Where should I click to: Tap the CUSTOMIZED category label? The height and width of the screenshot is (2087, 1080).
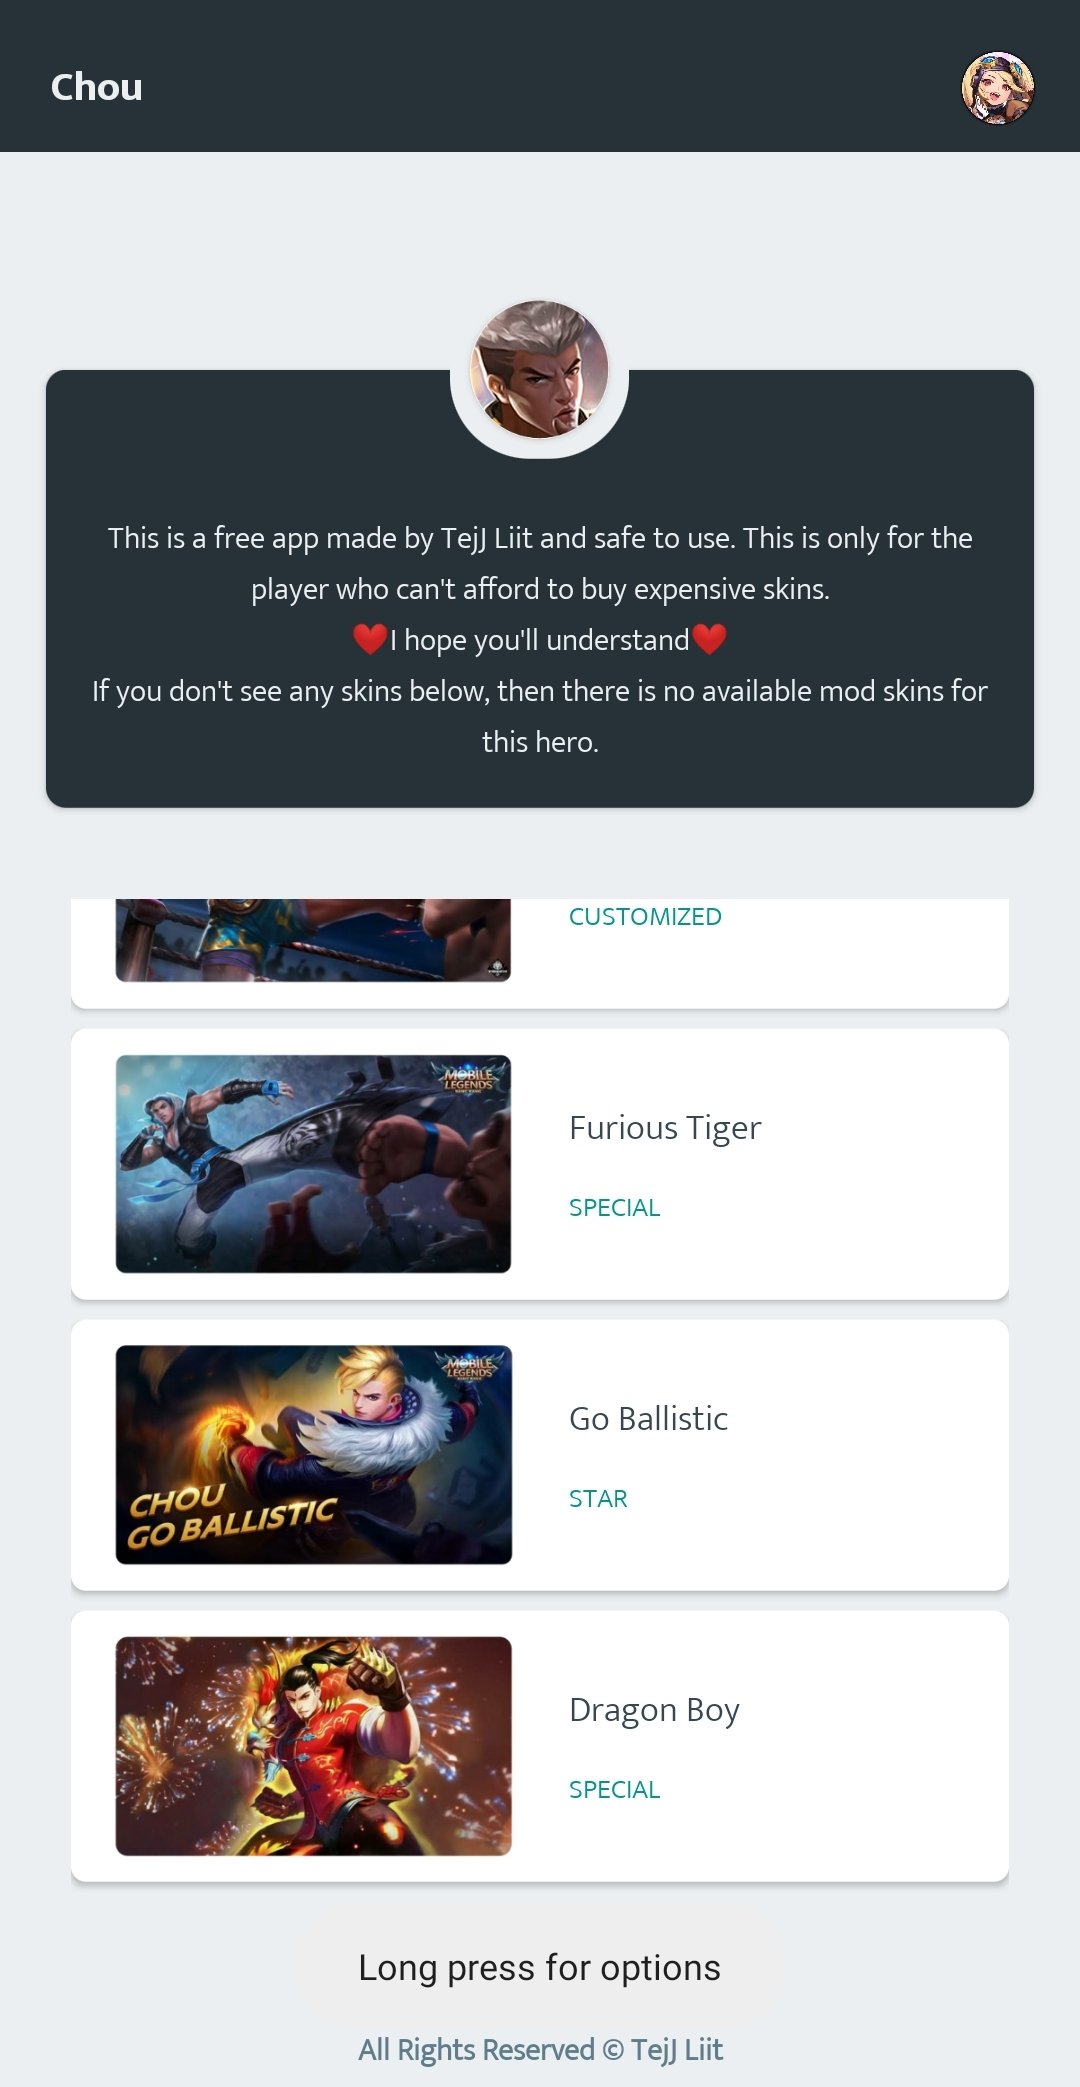click(x=645, y=917)
